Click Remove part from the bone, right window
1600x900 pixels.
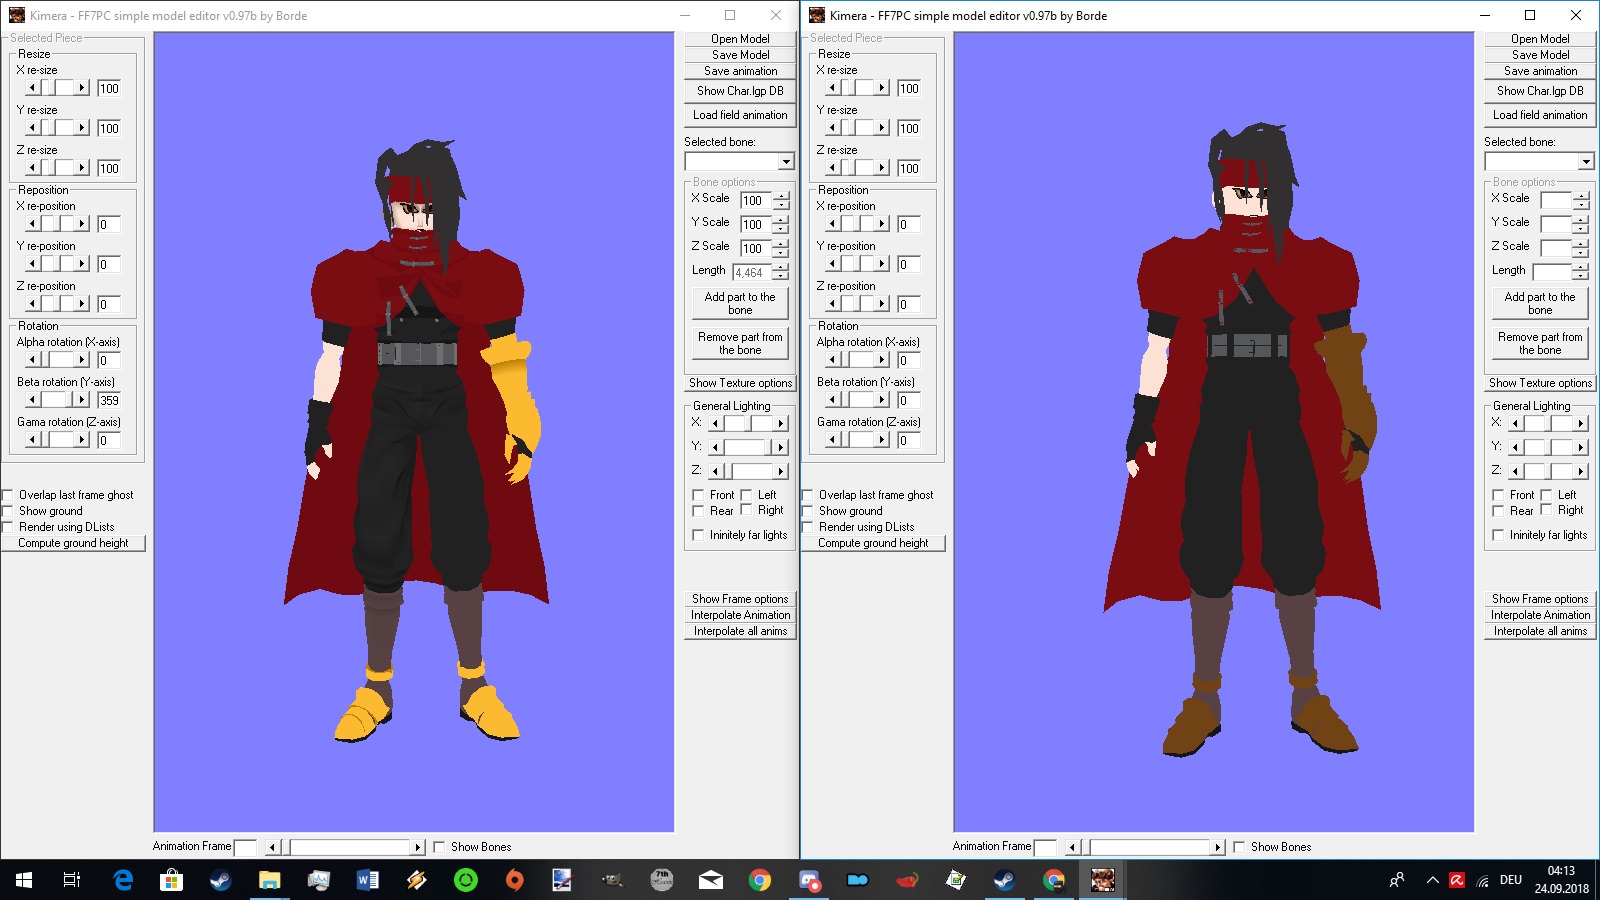[1540, 343]
